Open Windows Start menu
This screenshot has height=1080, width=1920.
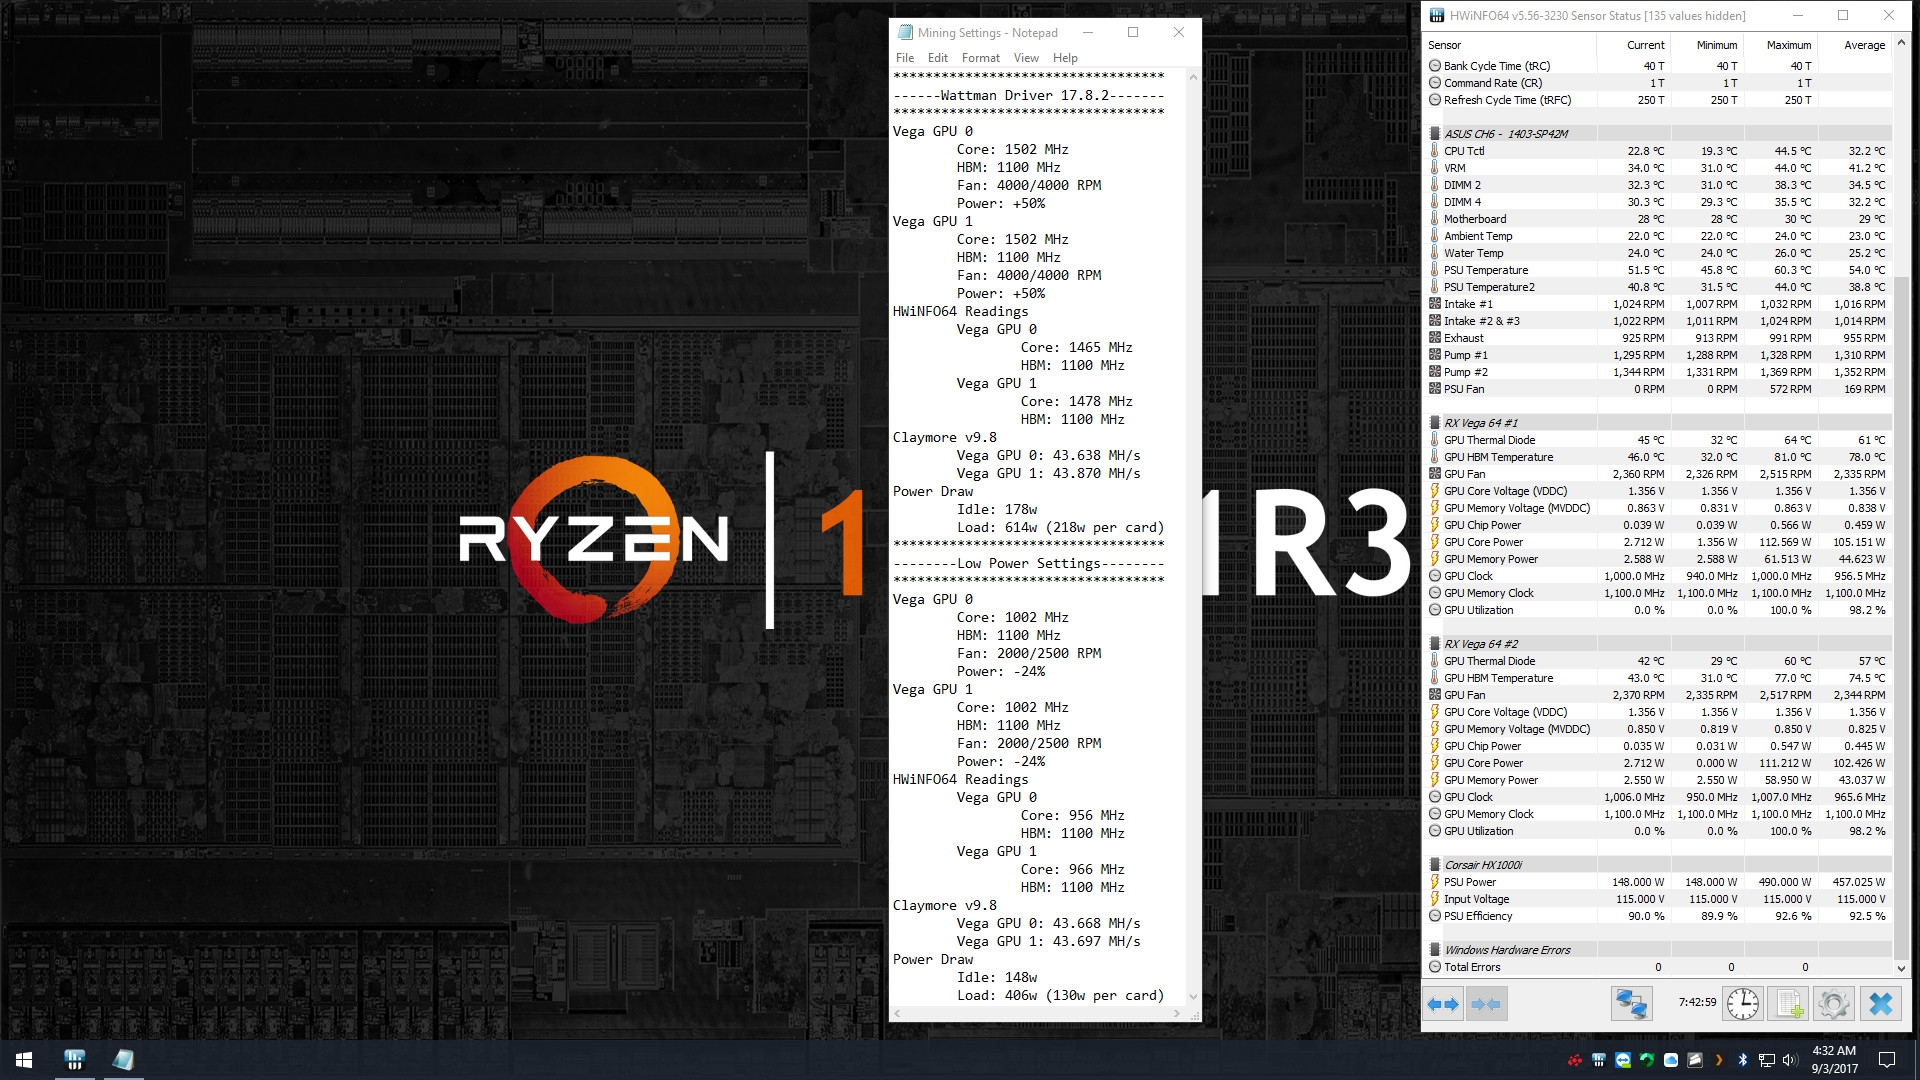coord(24,1060)
